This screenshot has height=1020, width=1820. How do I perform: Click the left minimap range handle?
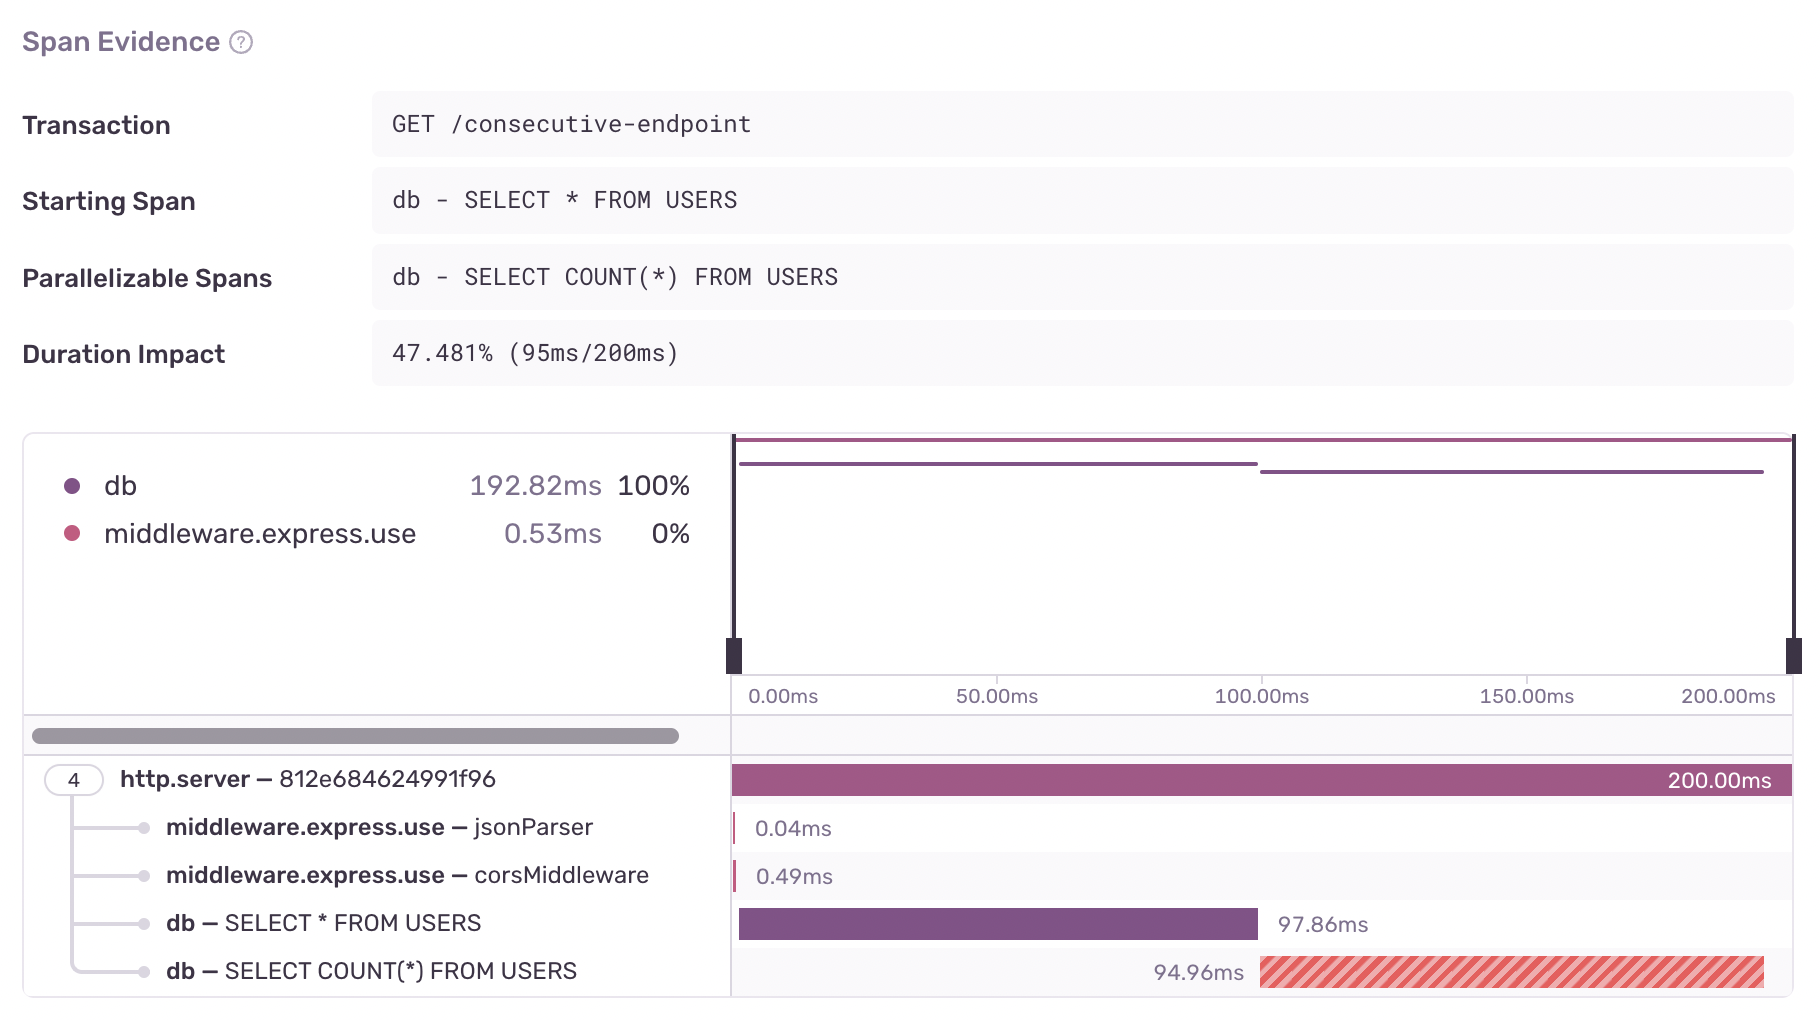734,655
